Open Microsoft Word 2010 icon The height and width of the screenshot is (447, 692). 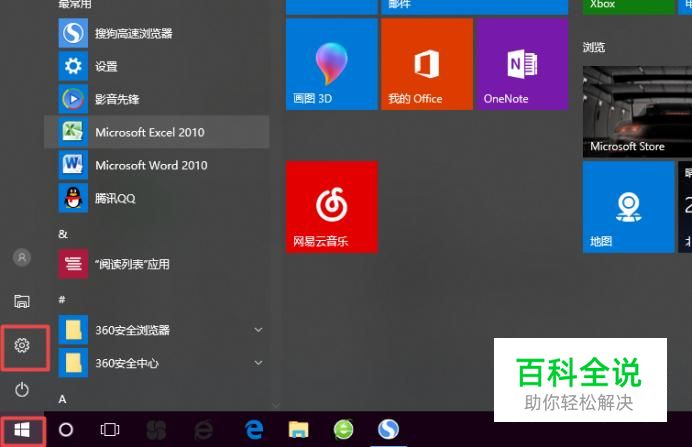pyautogui.click(x=73, y=165)
